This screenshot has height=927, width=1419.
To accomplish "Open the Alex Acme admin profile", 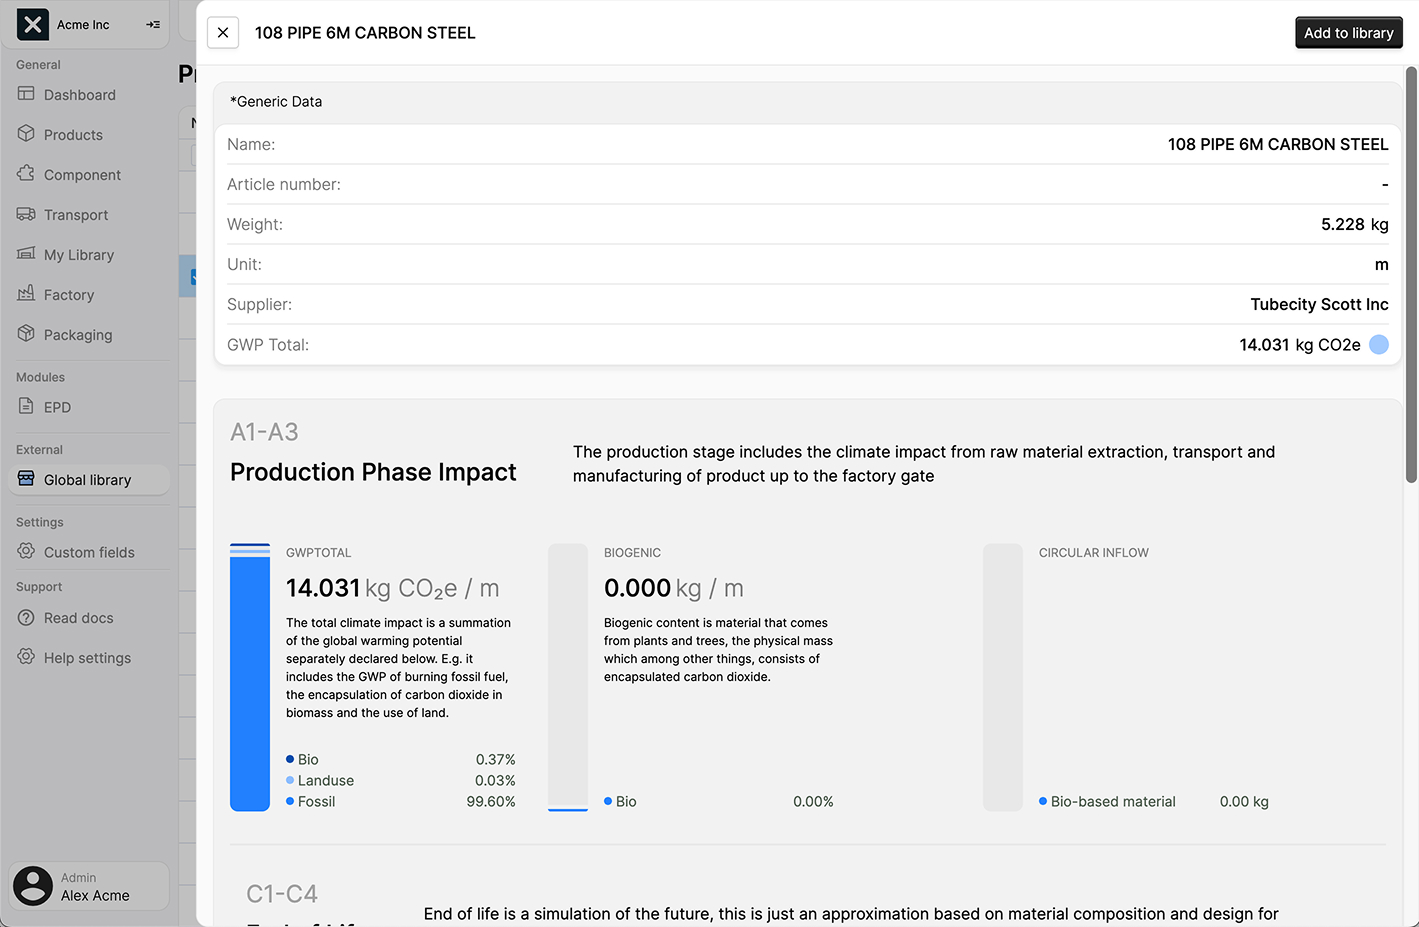I will click(89, 886).
